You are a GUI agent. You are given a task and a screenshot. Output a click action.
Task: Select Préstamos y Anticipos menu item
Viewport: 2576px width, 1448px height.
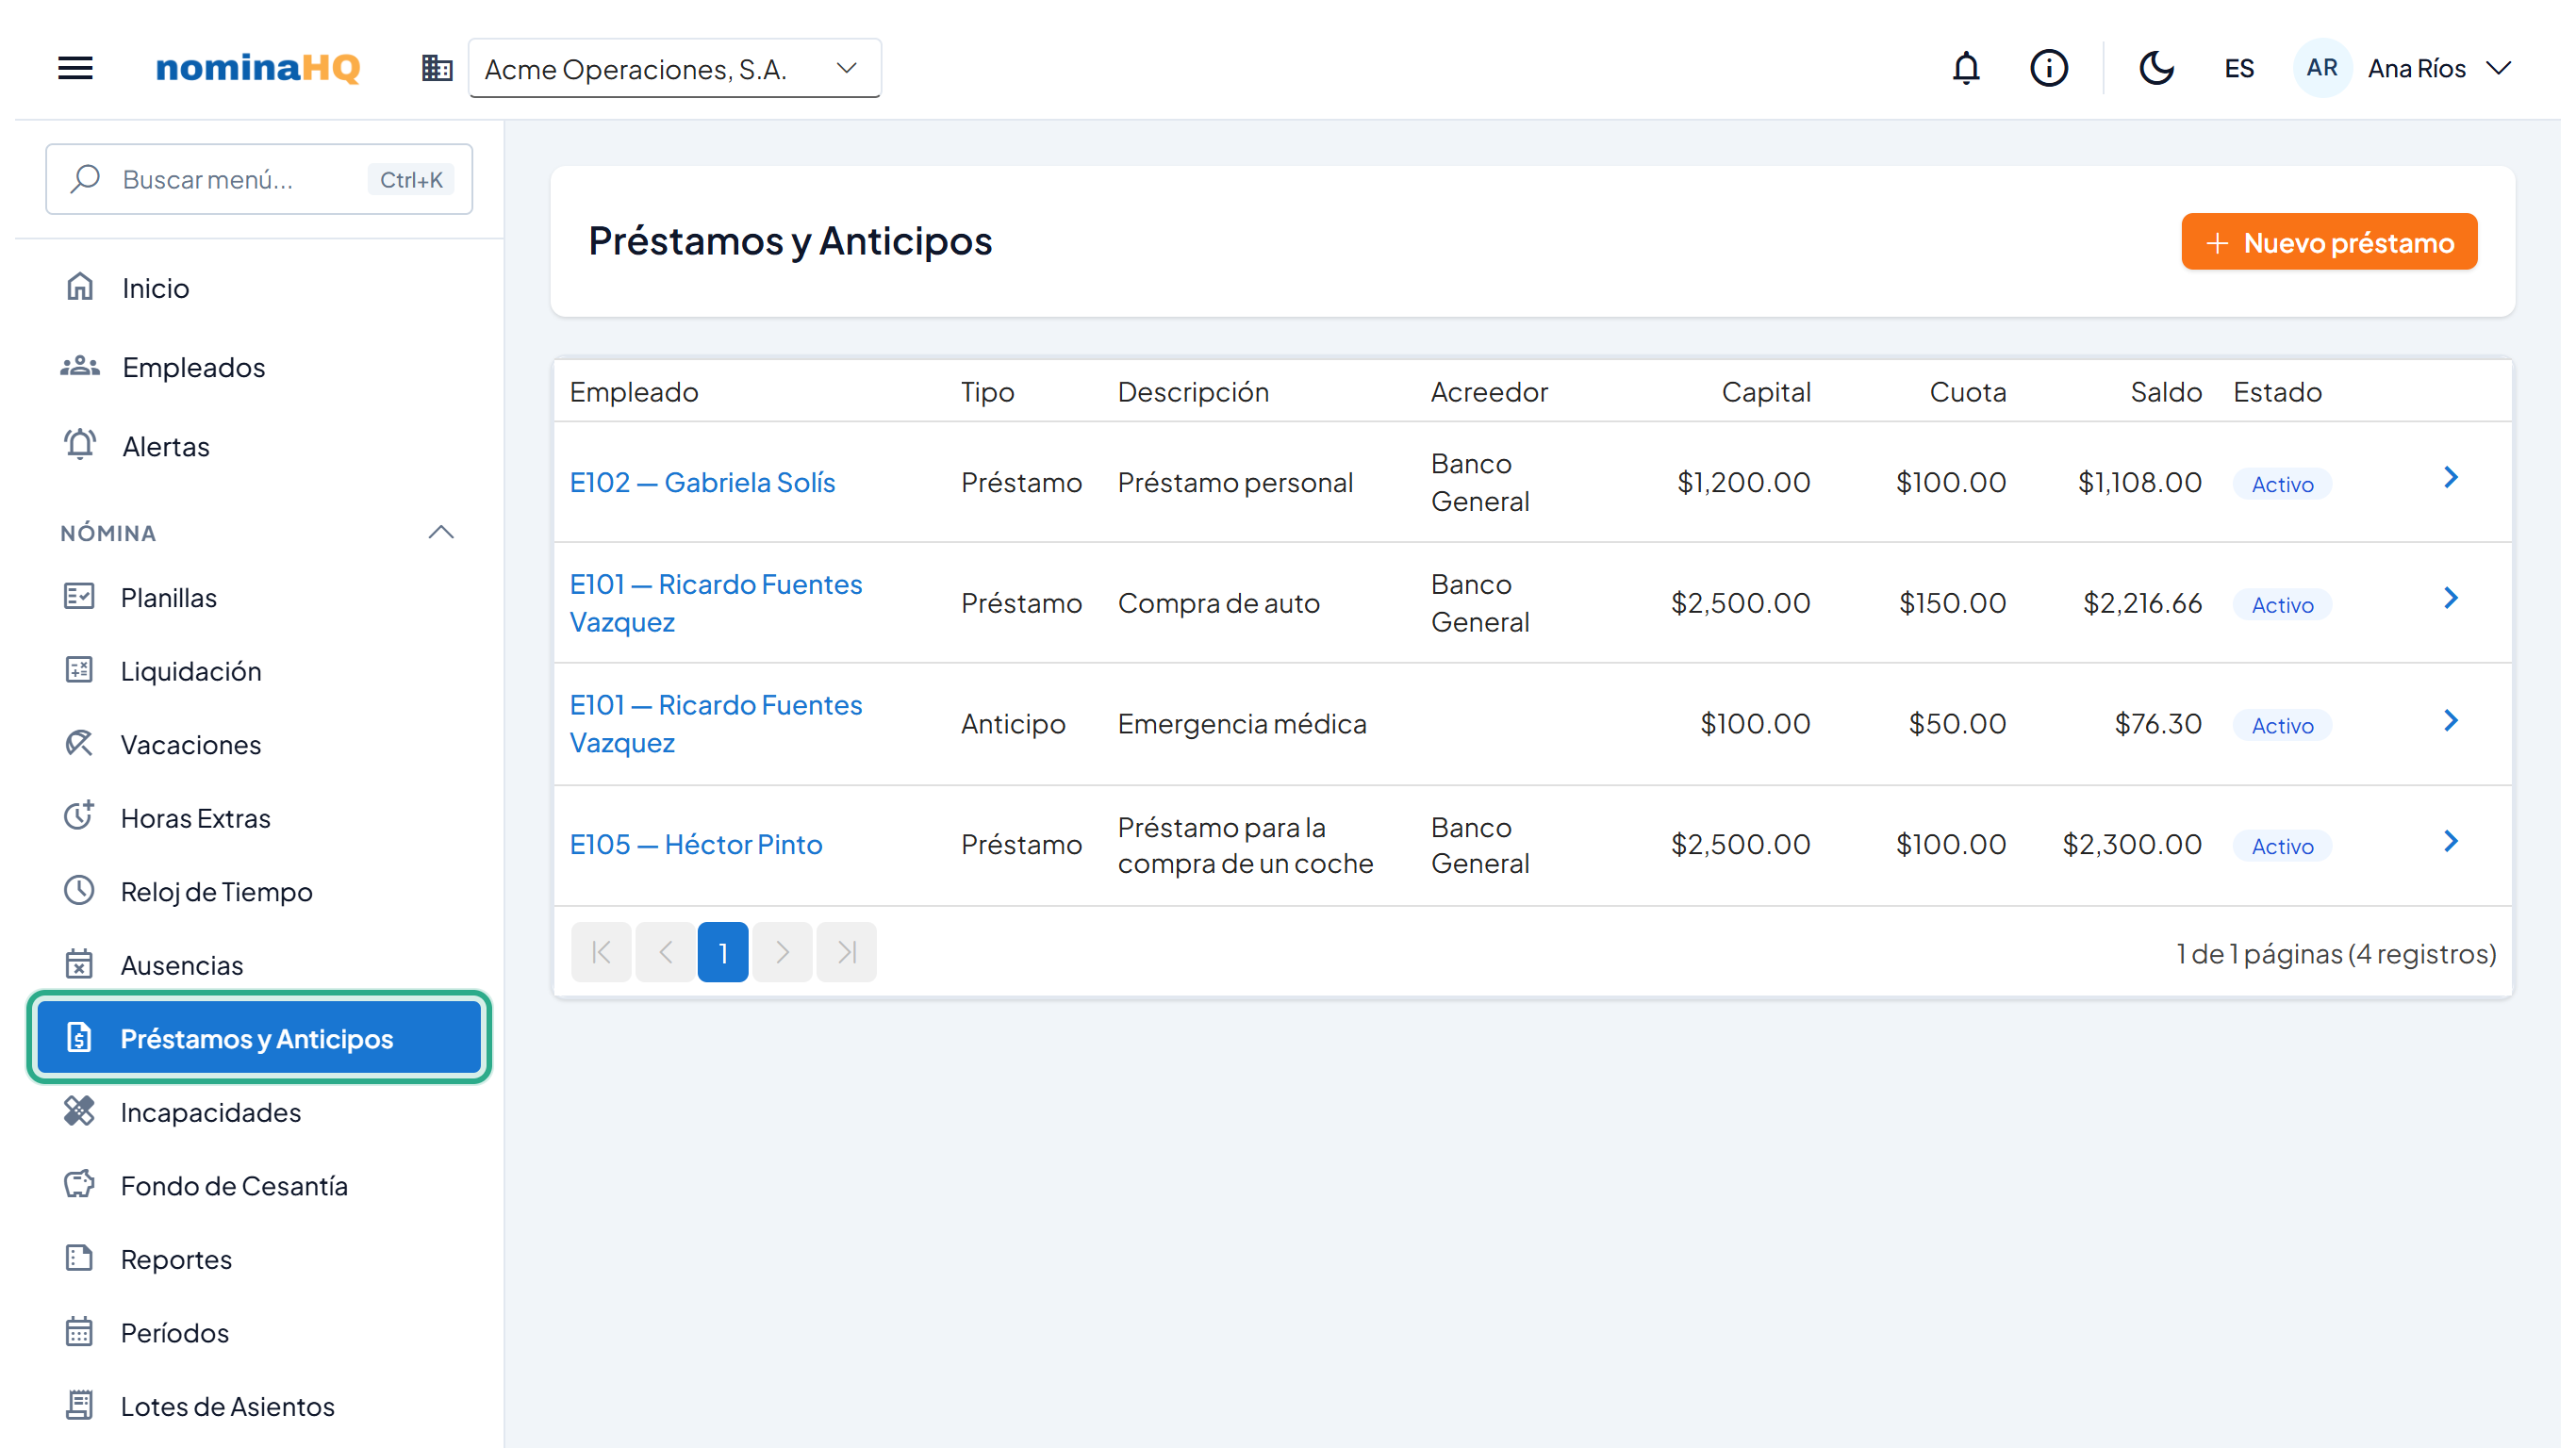(x=259, y=1038)
